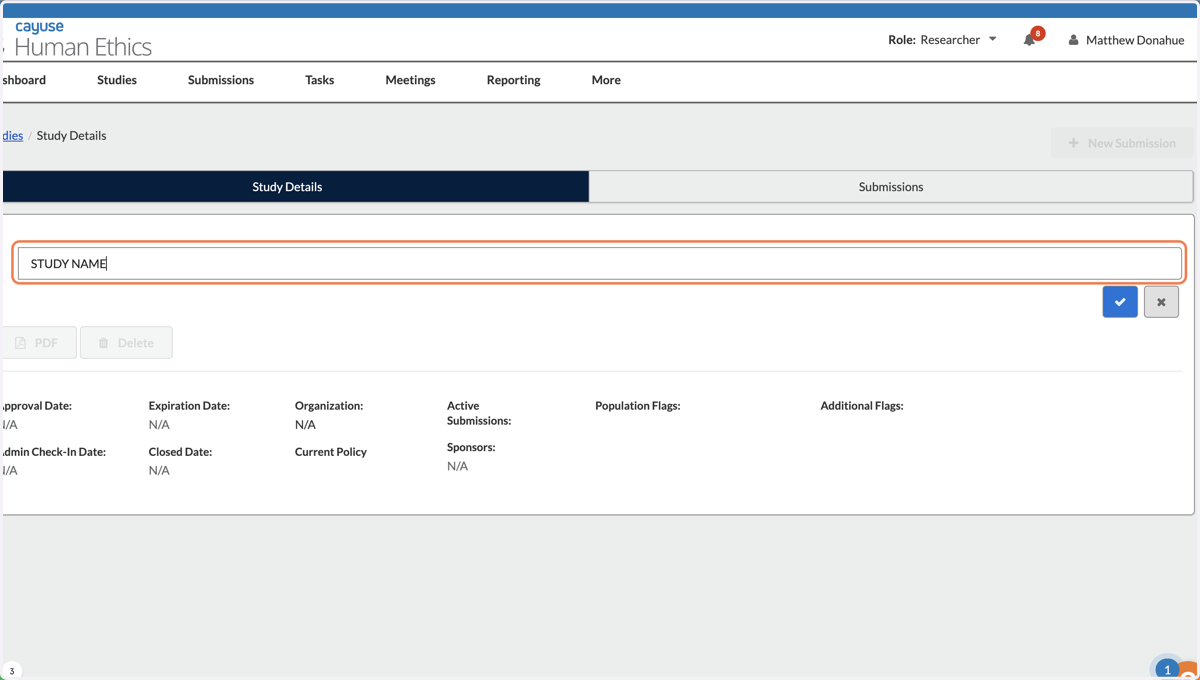Click the Active Submissions label

tap(479, 413)
